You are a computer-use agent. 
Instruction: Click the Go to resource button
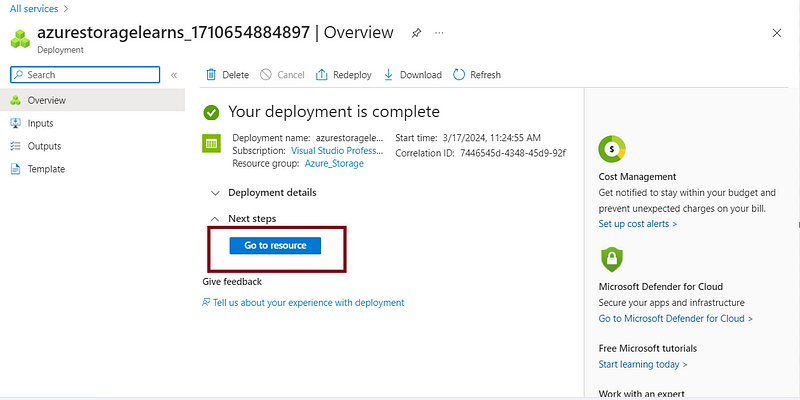coord(275,245)
